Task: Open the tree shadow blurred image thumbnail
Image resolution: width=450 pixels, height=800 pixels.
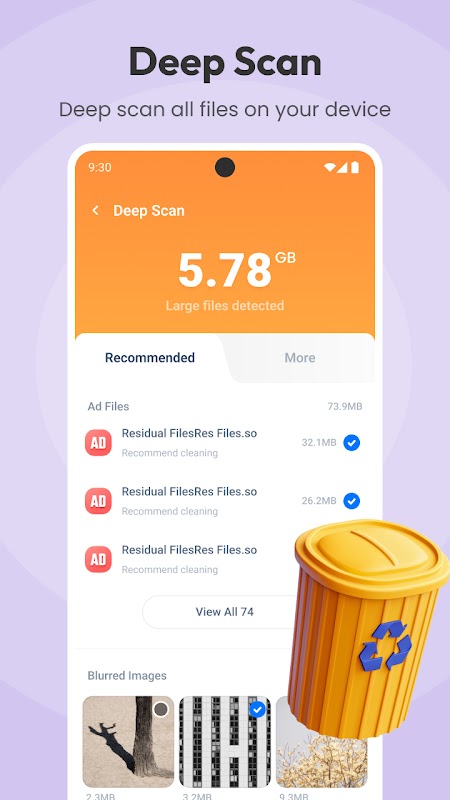Action: point(128,742)
